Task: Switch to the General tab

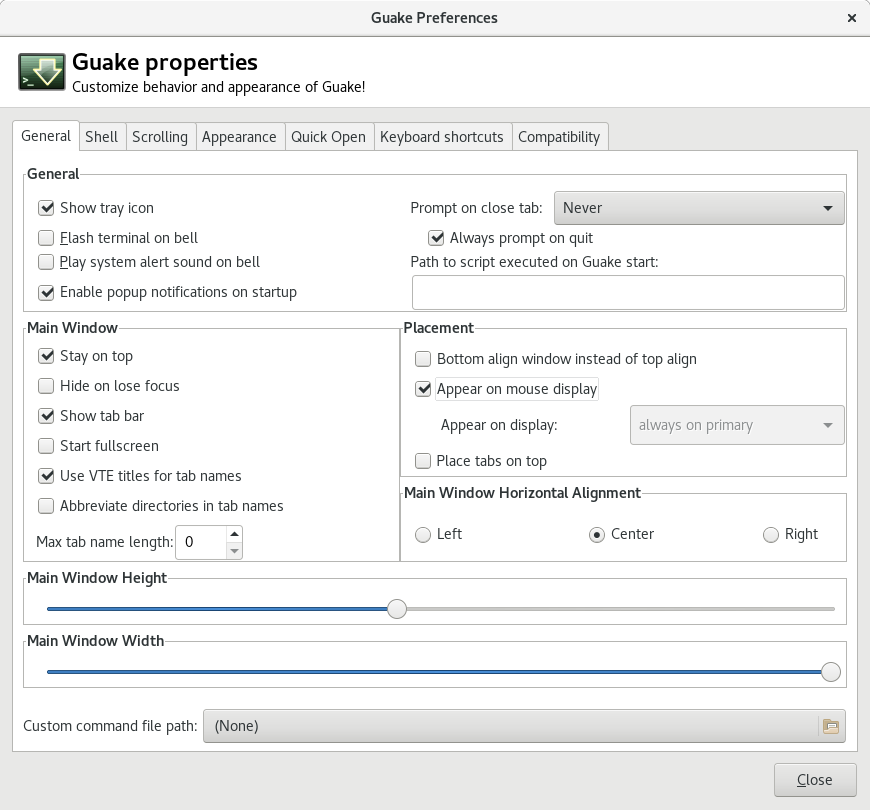Action: pos(46,136)
